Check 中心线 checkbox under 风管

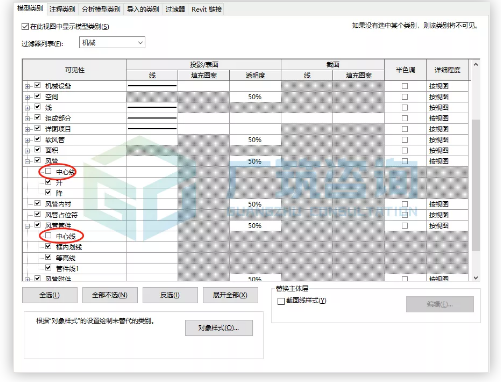[x=48, y=171]
